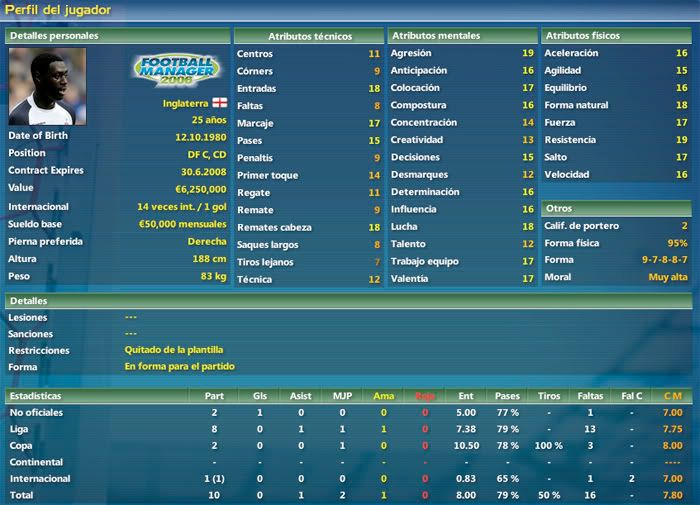
Task: Click the 'Remates cabeza' attribute label
Action: tap(274, 228)
